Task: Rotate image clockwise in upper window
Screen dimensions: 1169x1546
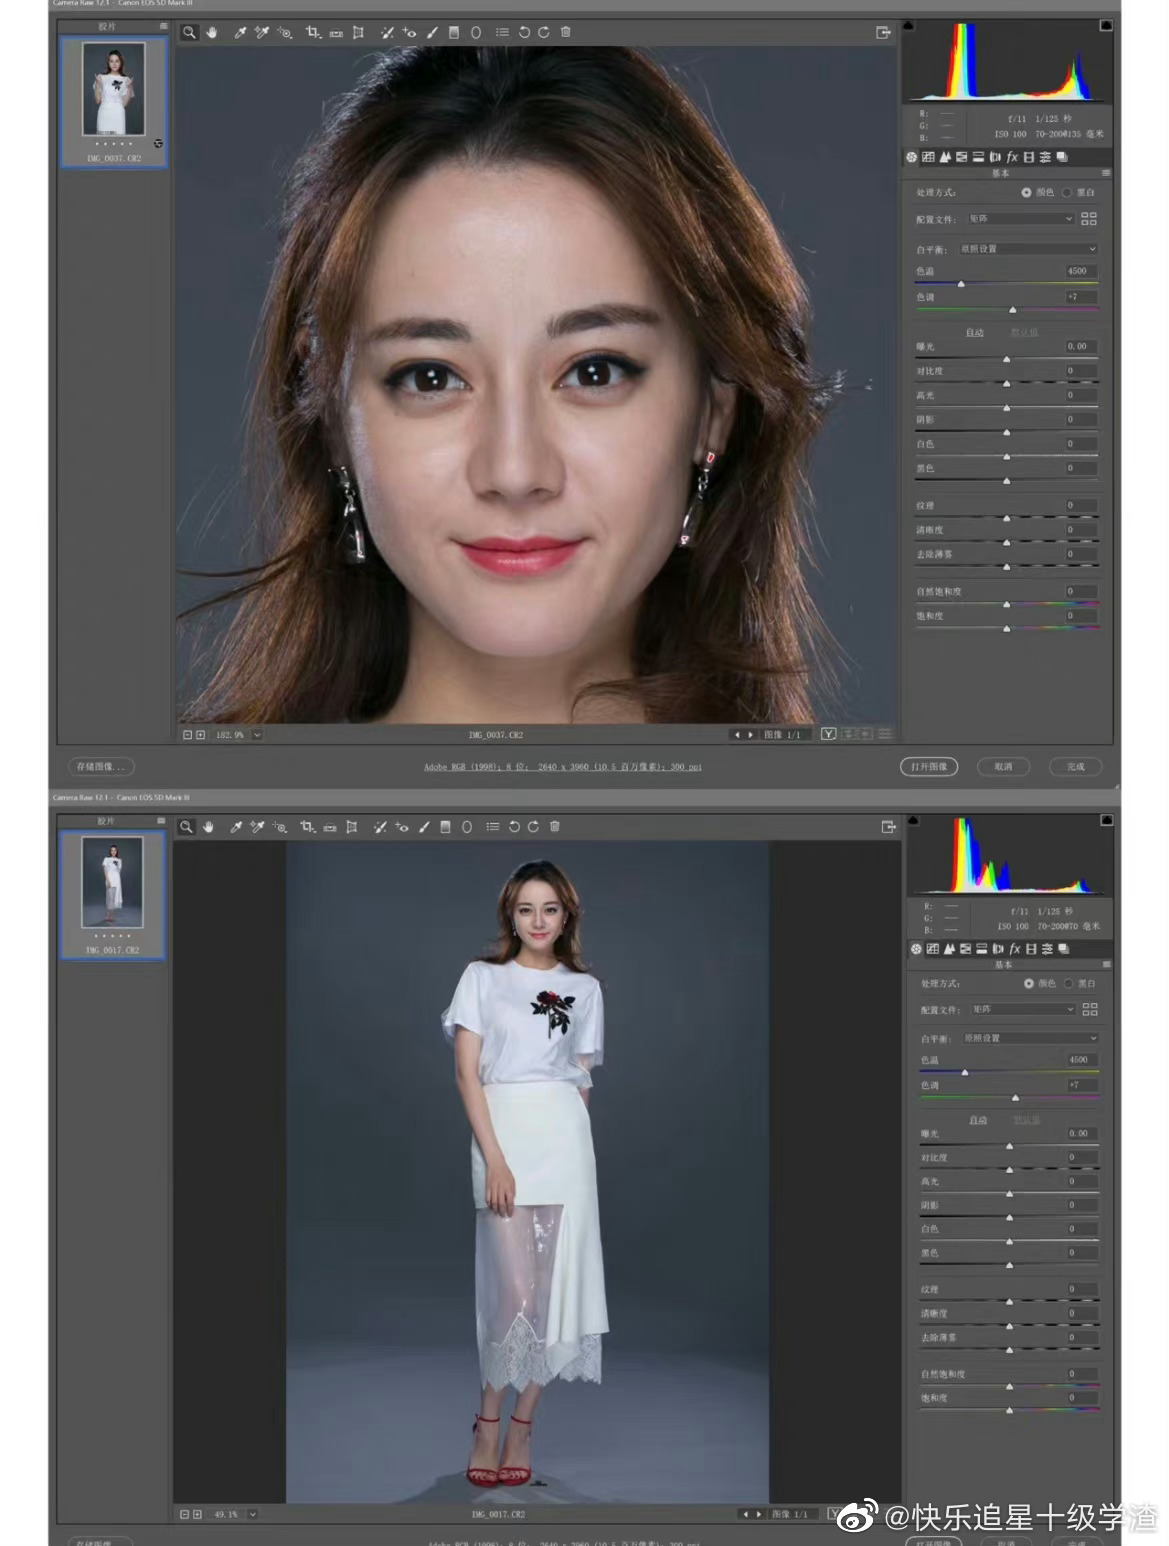Action: click(x=544, y=33)
